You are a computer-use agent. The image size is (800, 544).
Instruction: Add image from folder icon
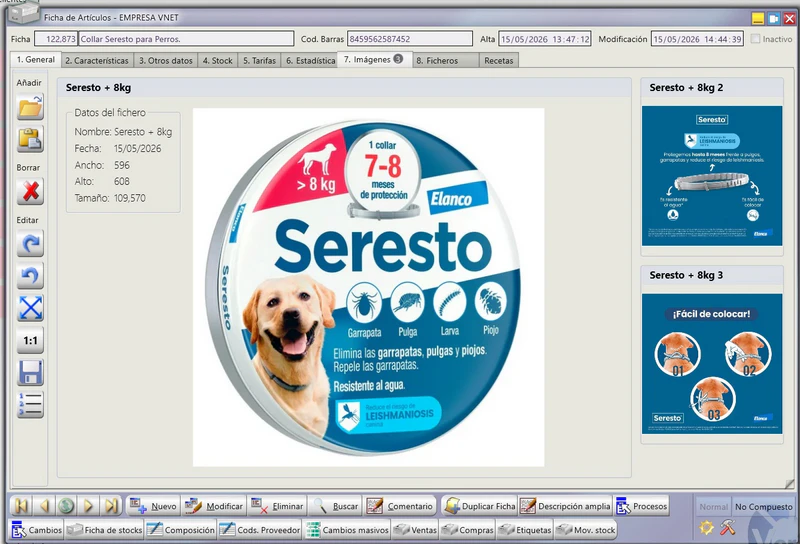pyautogui.click(x=30, y=107)
